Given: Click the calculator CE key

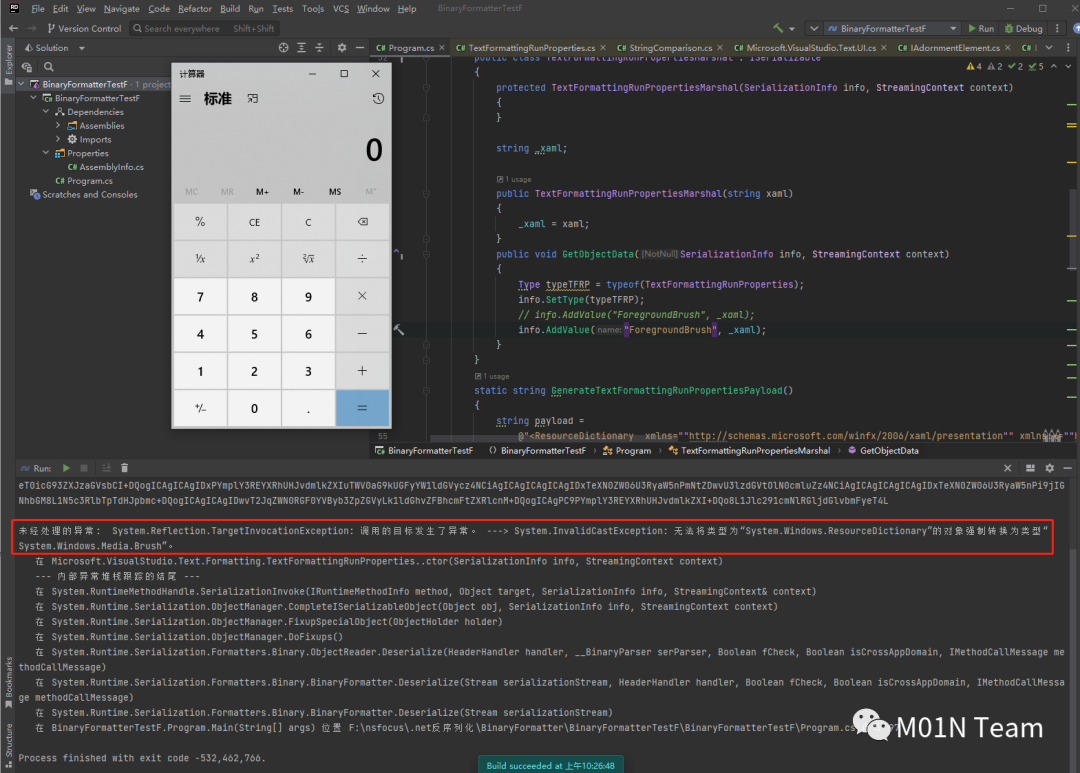Looking at the screenshot, I should pyautogui.click(x=254, y=222).
